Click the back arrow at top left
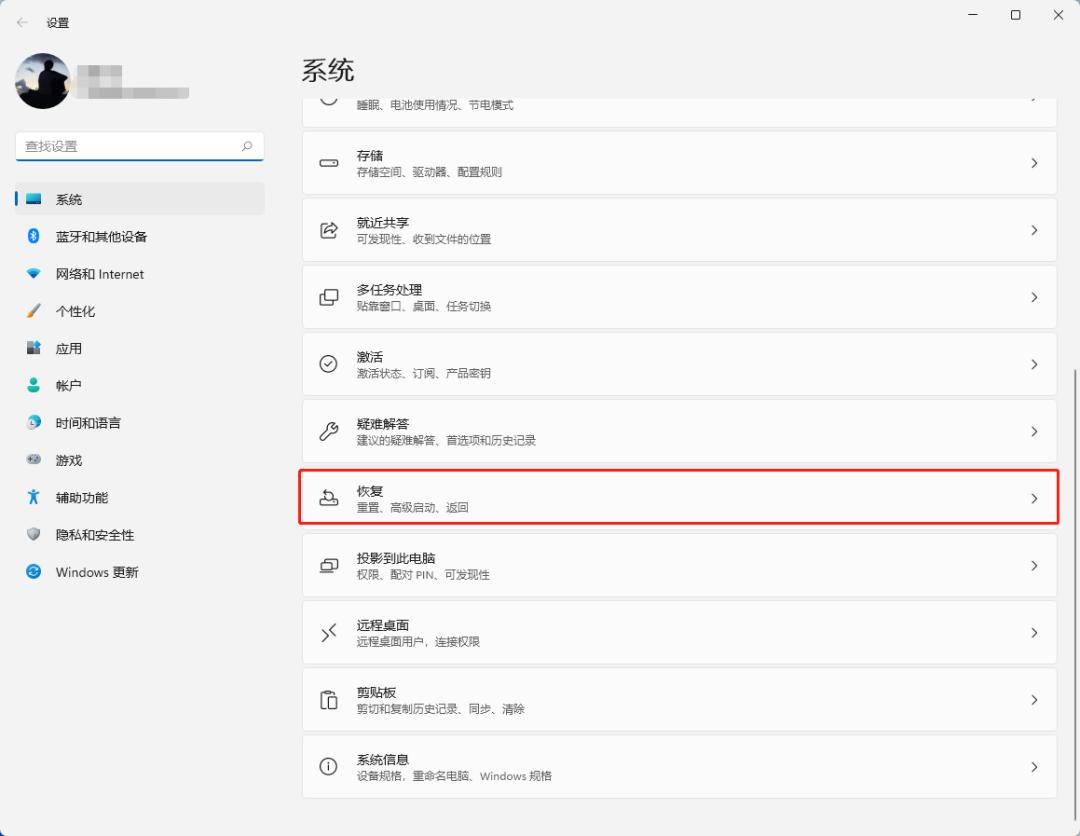 click(x=22, y=22)
